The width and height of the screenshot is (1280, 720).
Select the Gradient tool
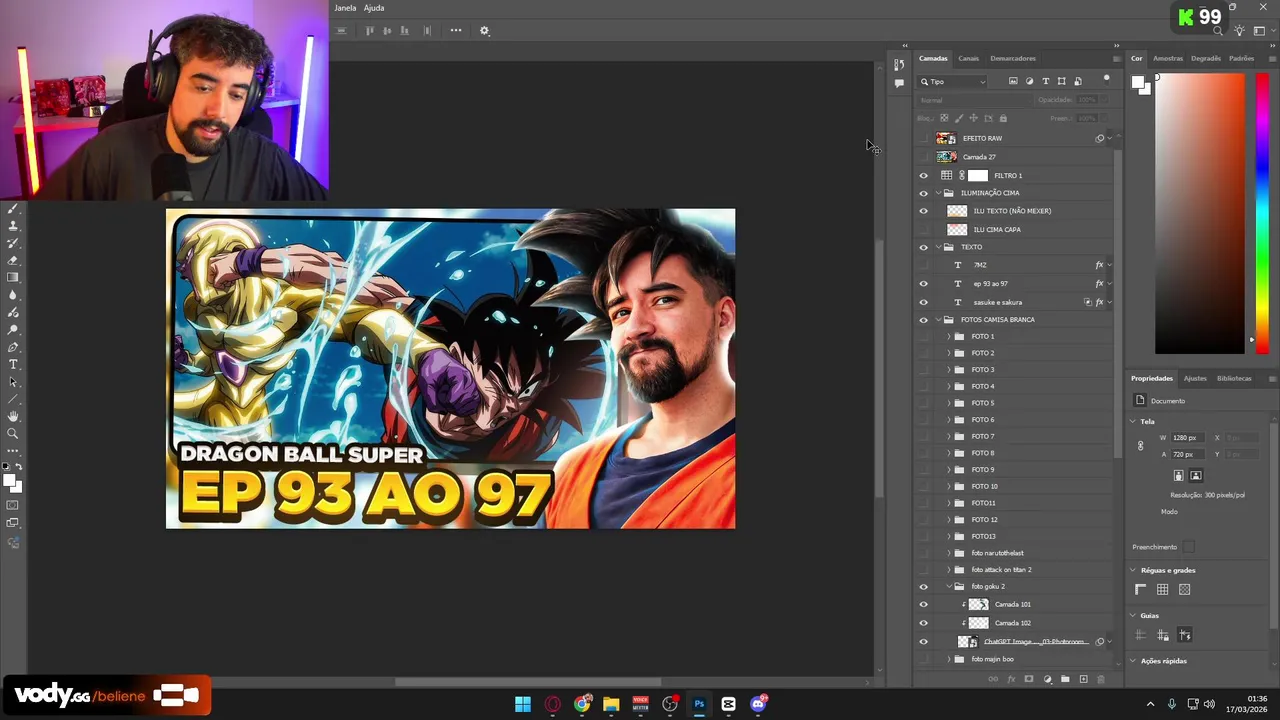[x=13, y=277]
